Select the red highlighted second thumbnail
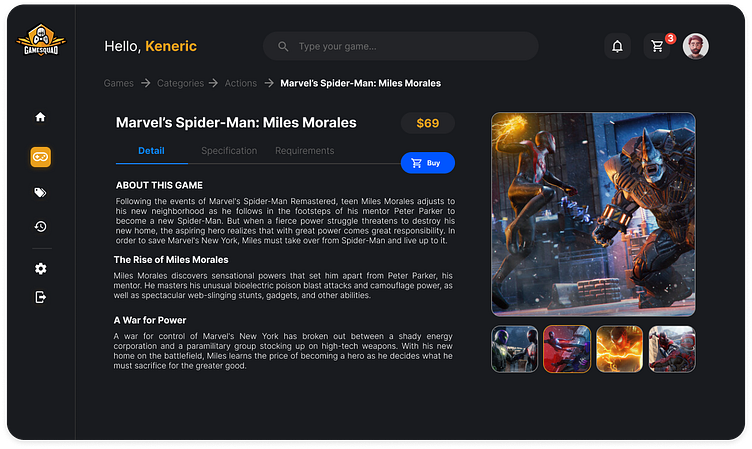The width and height of the screenshot is (752, 449). coord(567,349)
